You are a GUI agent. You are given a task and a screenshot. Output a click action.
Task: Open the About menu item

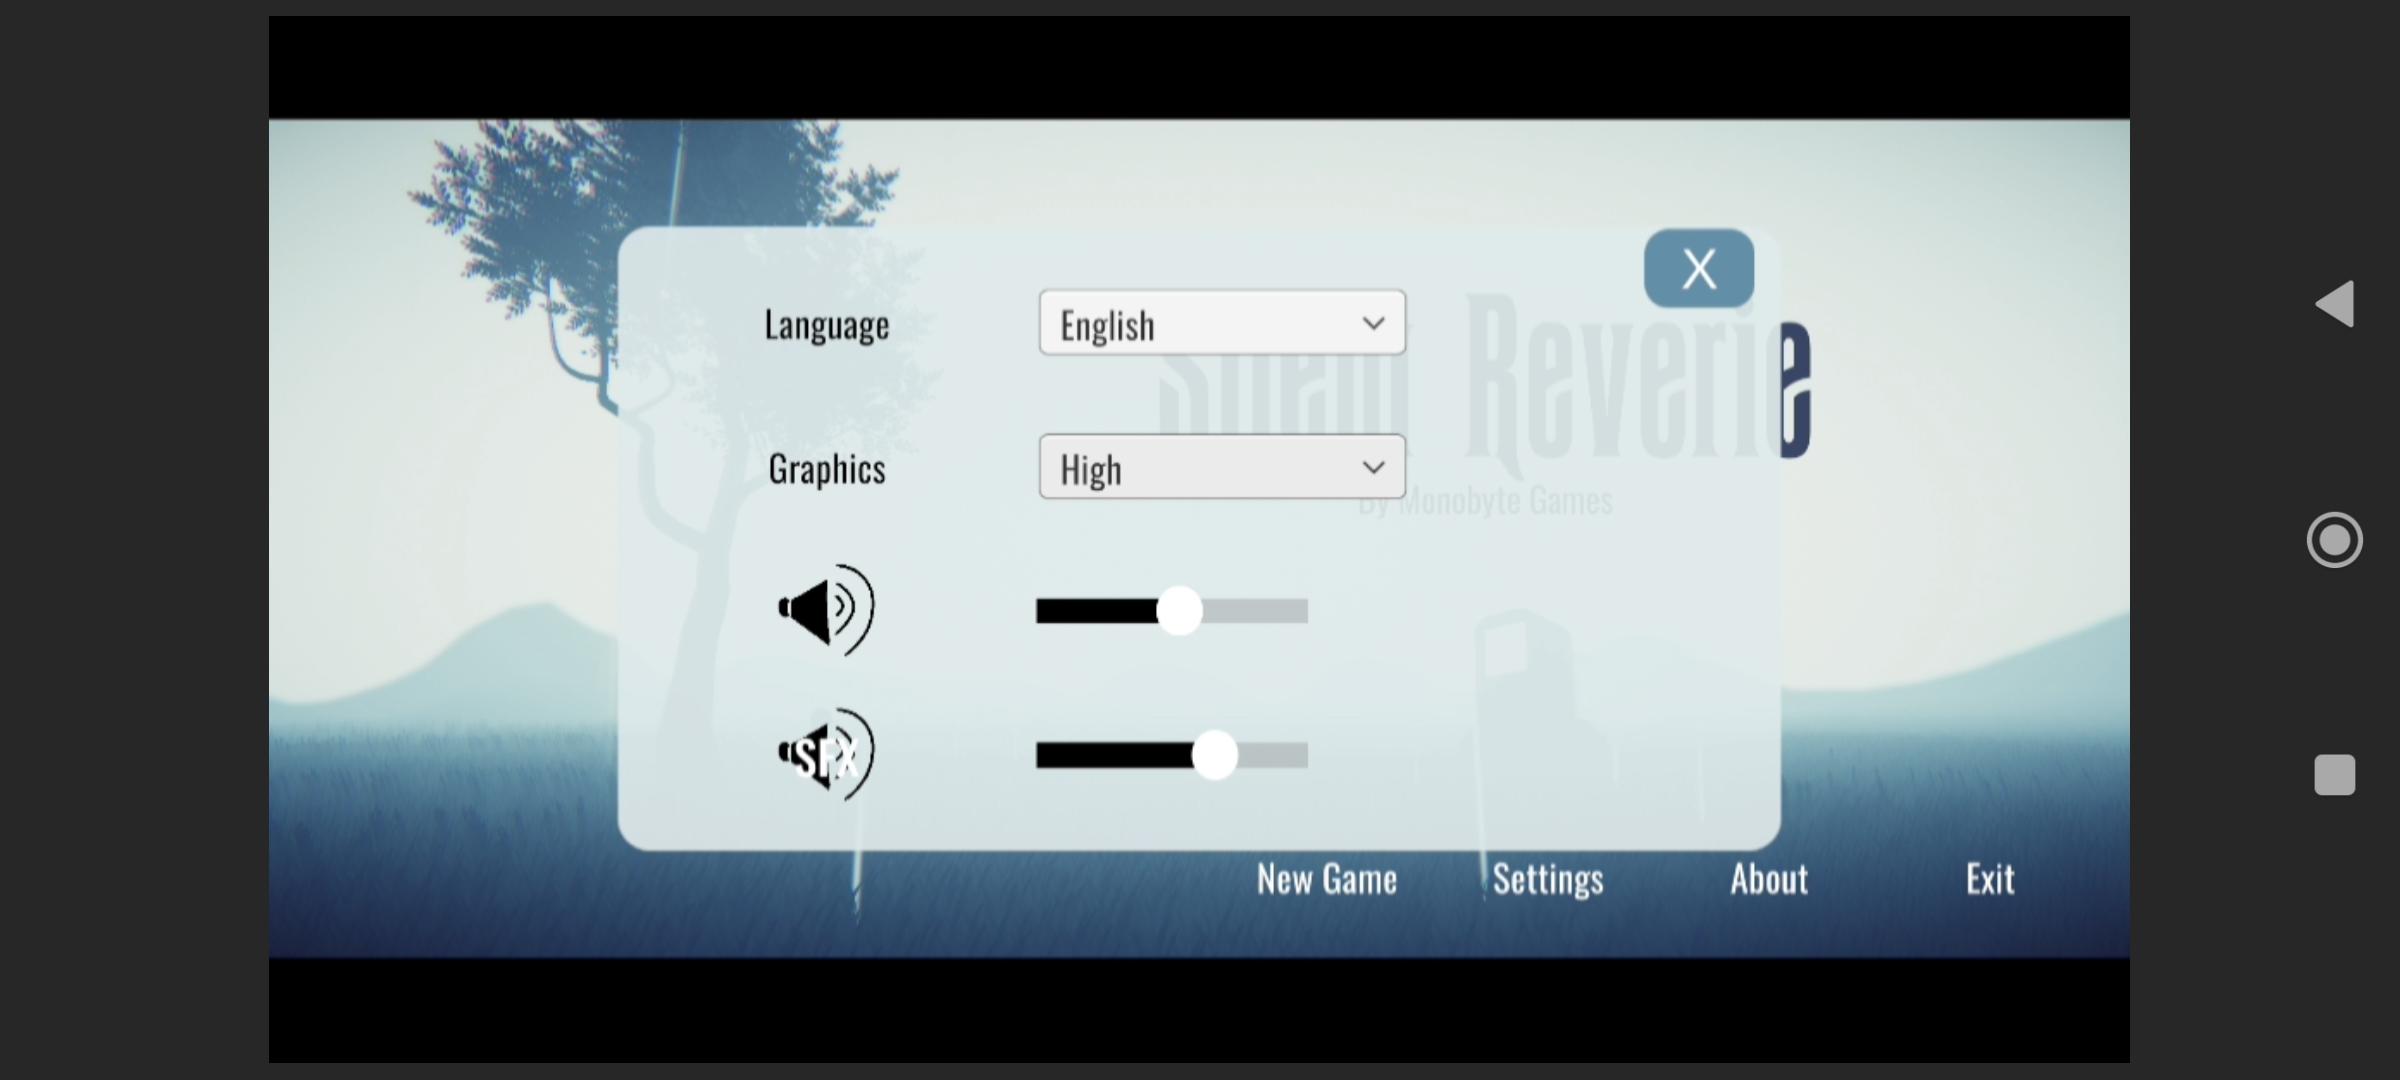(1768, 879)
